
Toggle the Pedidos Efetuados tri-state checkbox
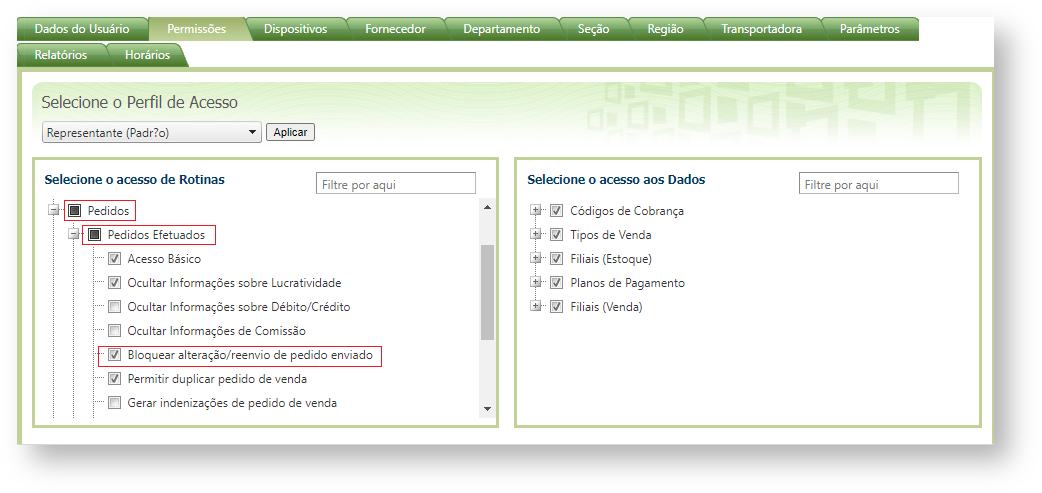(x=94, y=235)
